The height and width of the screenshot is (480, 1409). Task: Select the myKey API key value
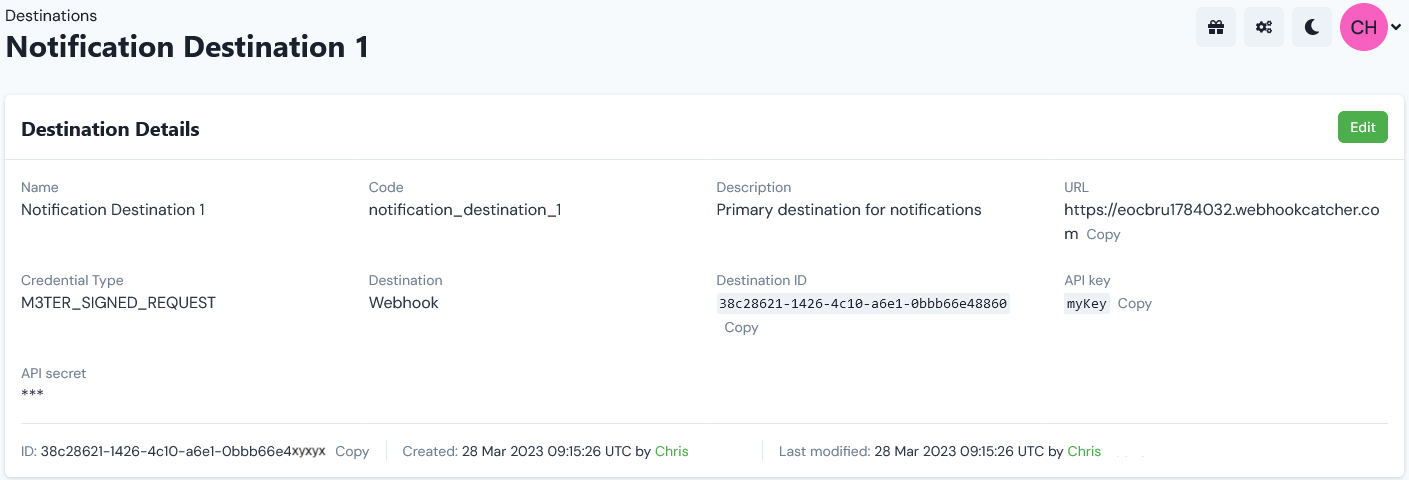(x=1087, y=303)
